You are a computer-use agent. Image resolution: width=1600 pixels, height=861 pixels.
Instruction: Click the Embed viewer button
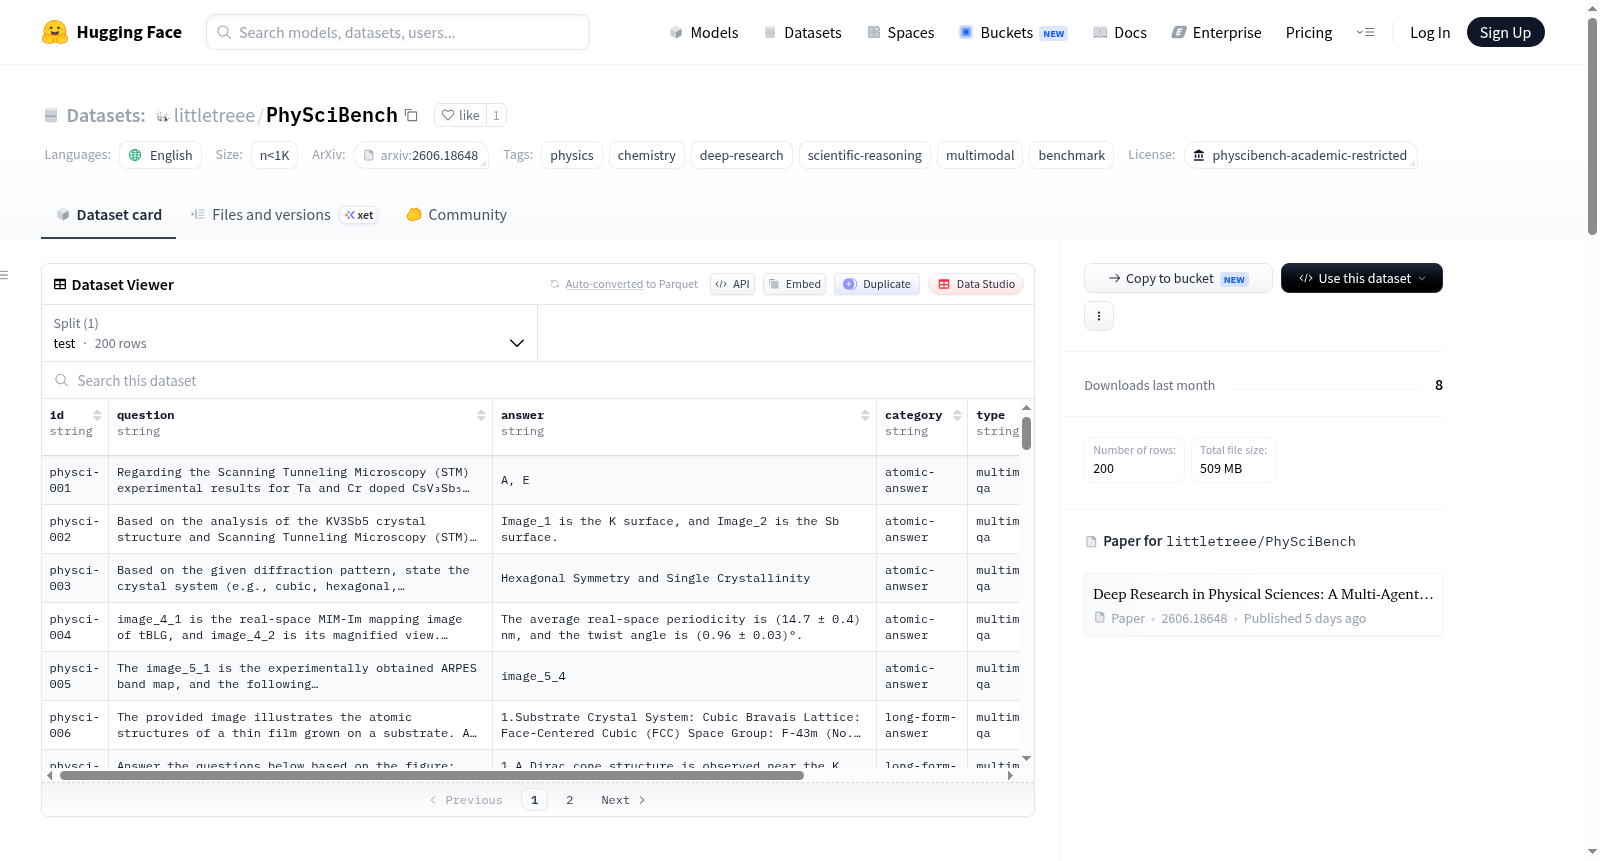click(x=794, y=284)
